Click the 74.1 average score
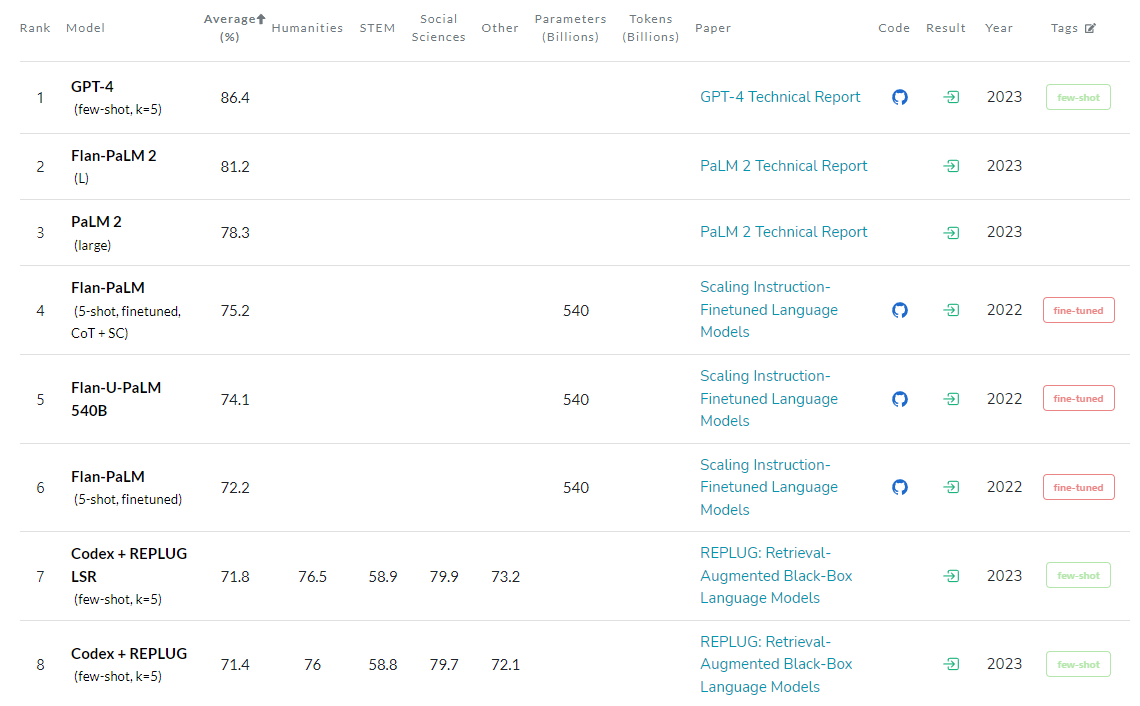1140x706 pixels. pyautogui.click(x=235, y=400)
